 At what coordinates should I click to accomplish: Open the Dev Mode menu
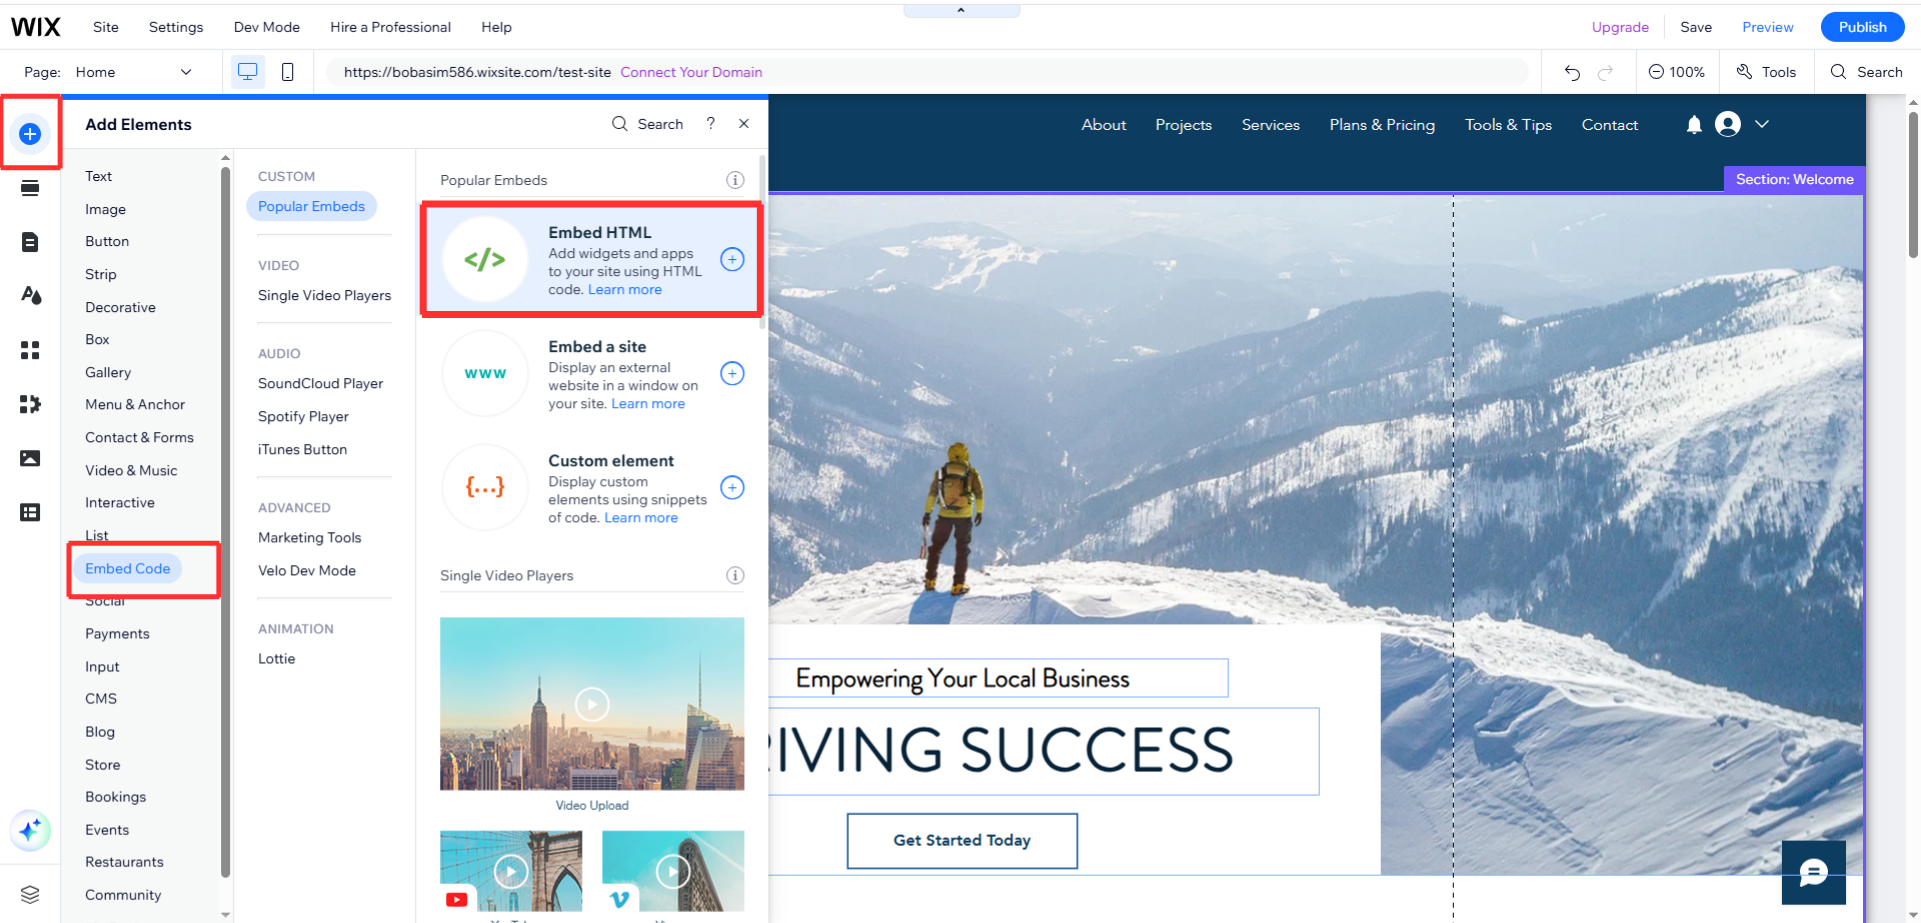[267, 27]
